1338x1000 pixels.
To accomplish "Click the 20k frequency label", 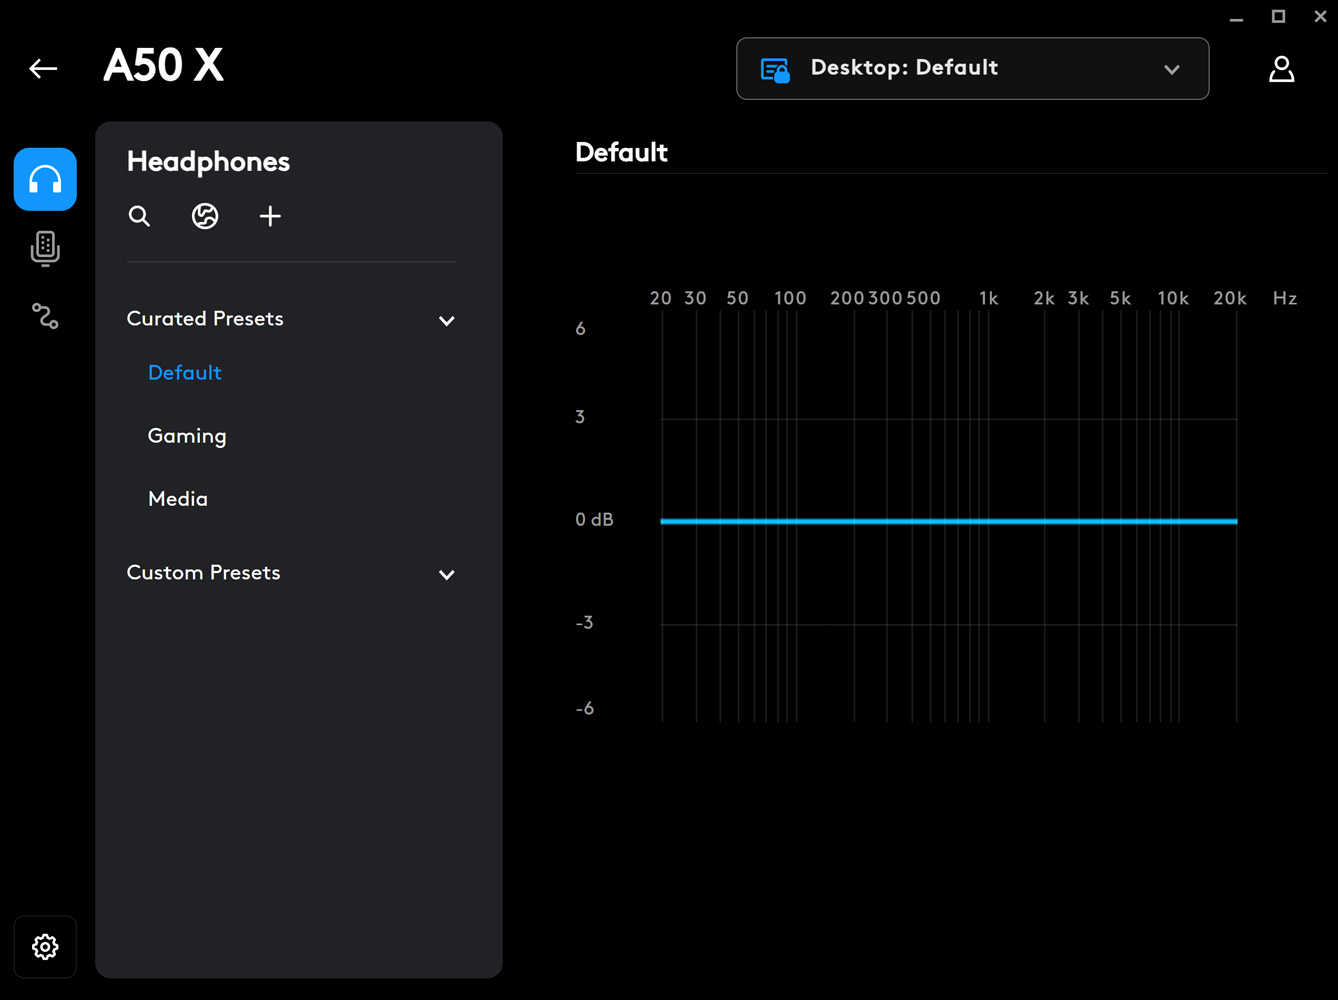I will pyautogui.click(x=1230, y=298).
